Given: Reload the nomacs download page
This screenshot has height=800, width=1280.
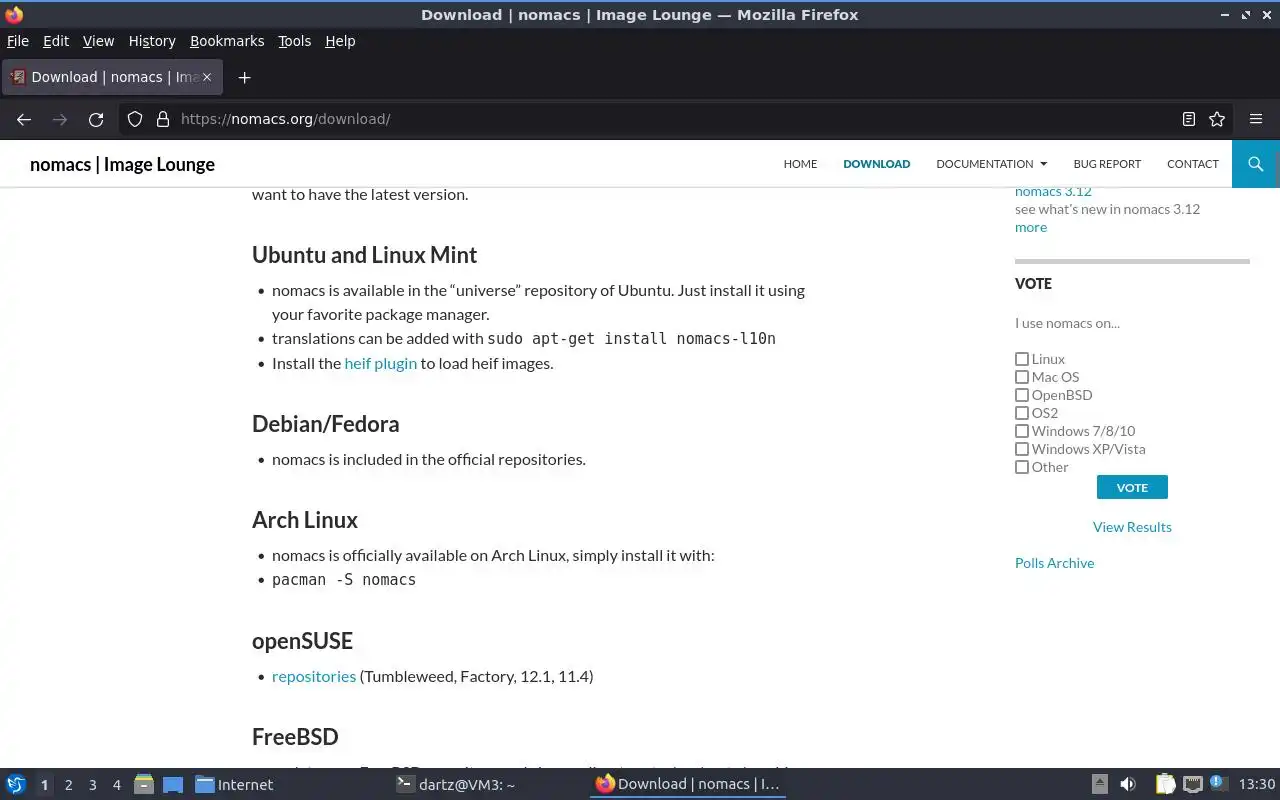Looking at the screenshot, I should click(x=96, y=119).
